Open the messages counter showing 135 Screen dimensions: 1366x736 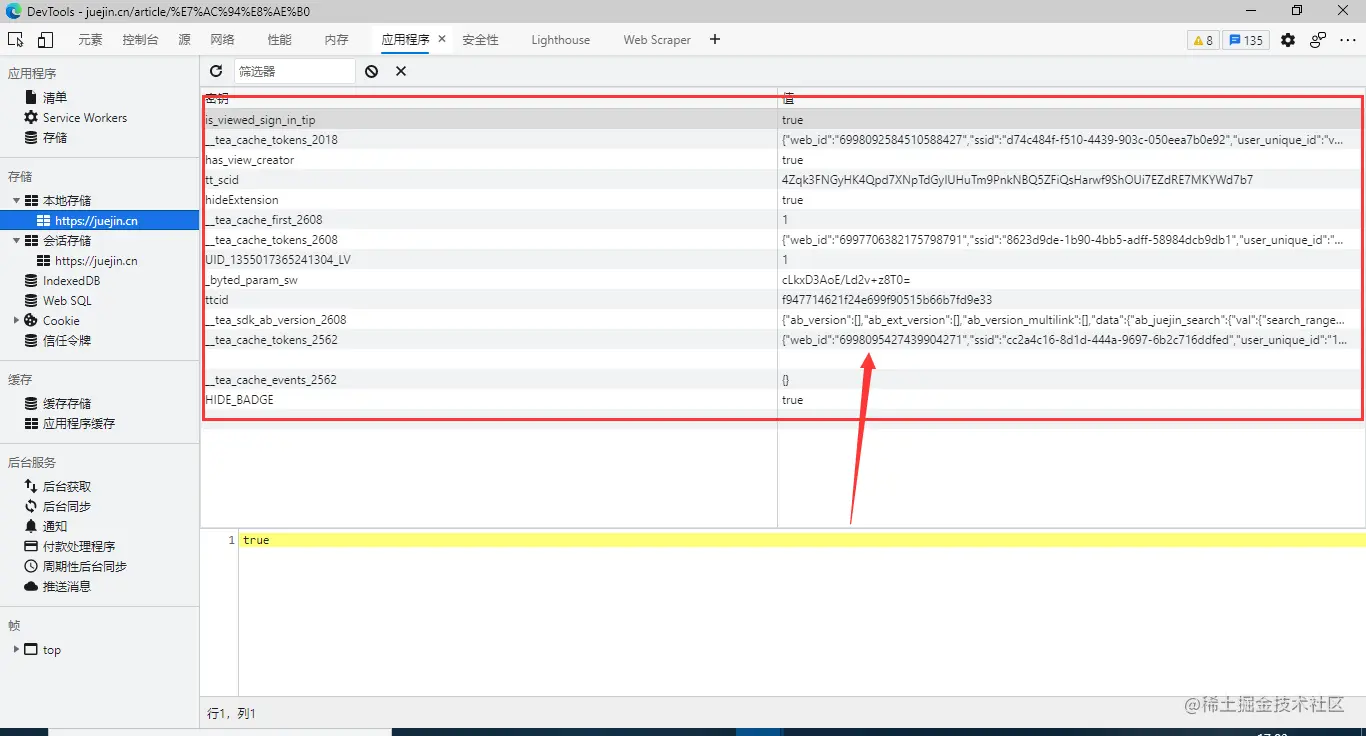coord(1246,40)
